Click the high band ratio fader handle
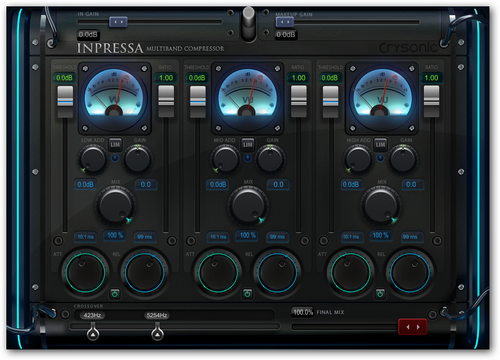This screenshot has height=360, width=500. point(431,101)
